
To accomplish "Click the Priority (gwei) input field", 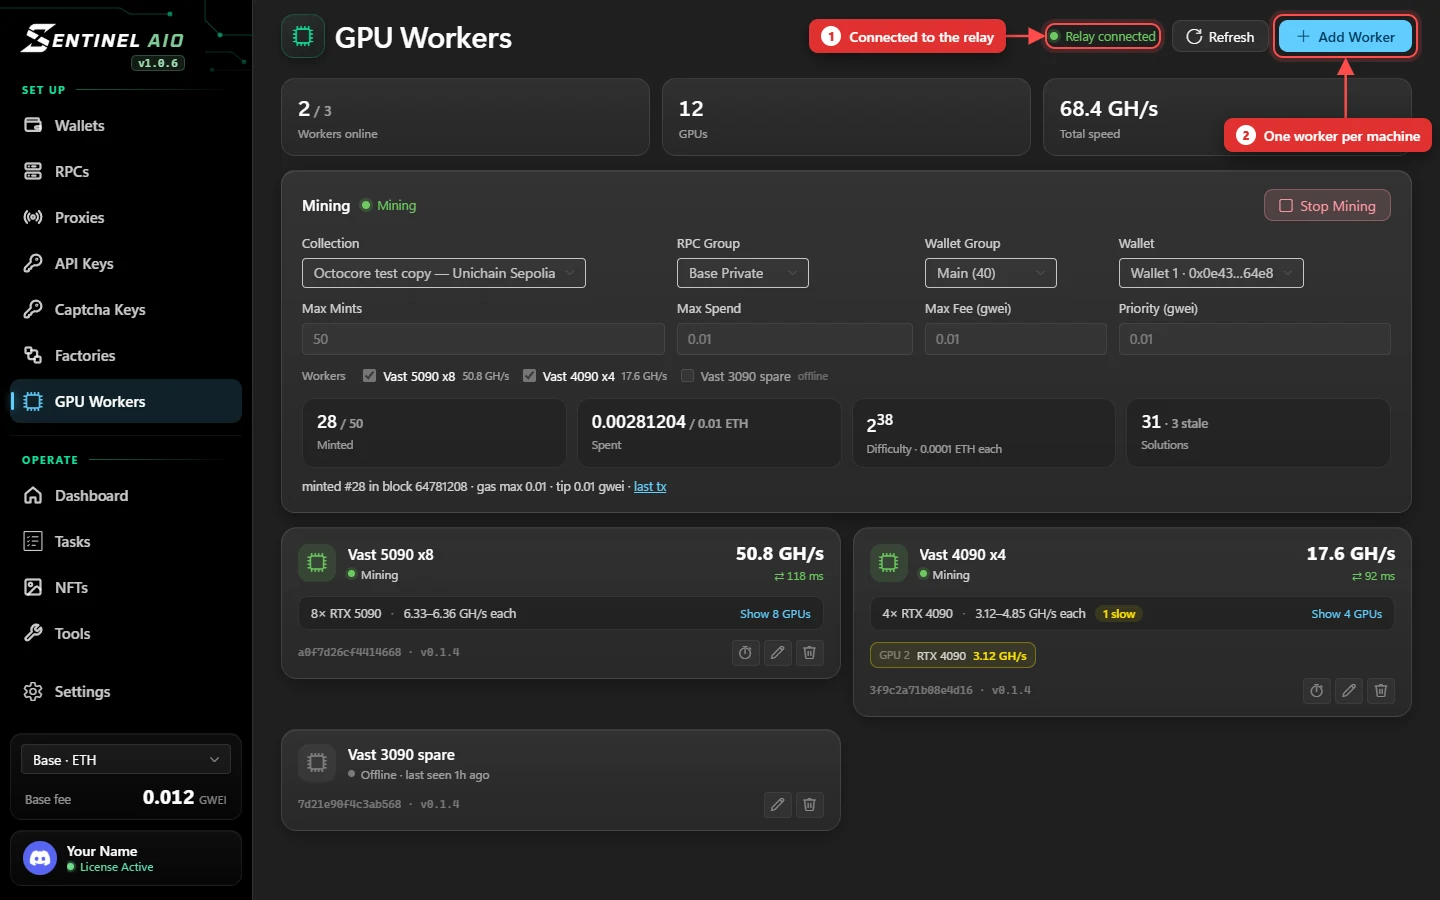I will (x=1255, y=339).
